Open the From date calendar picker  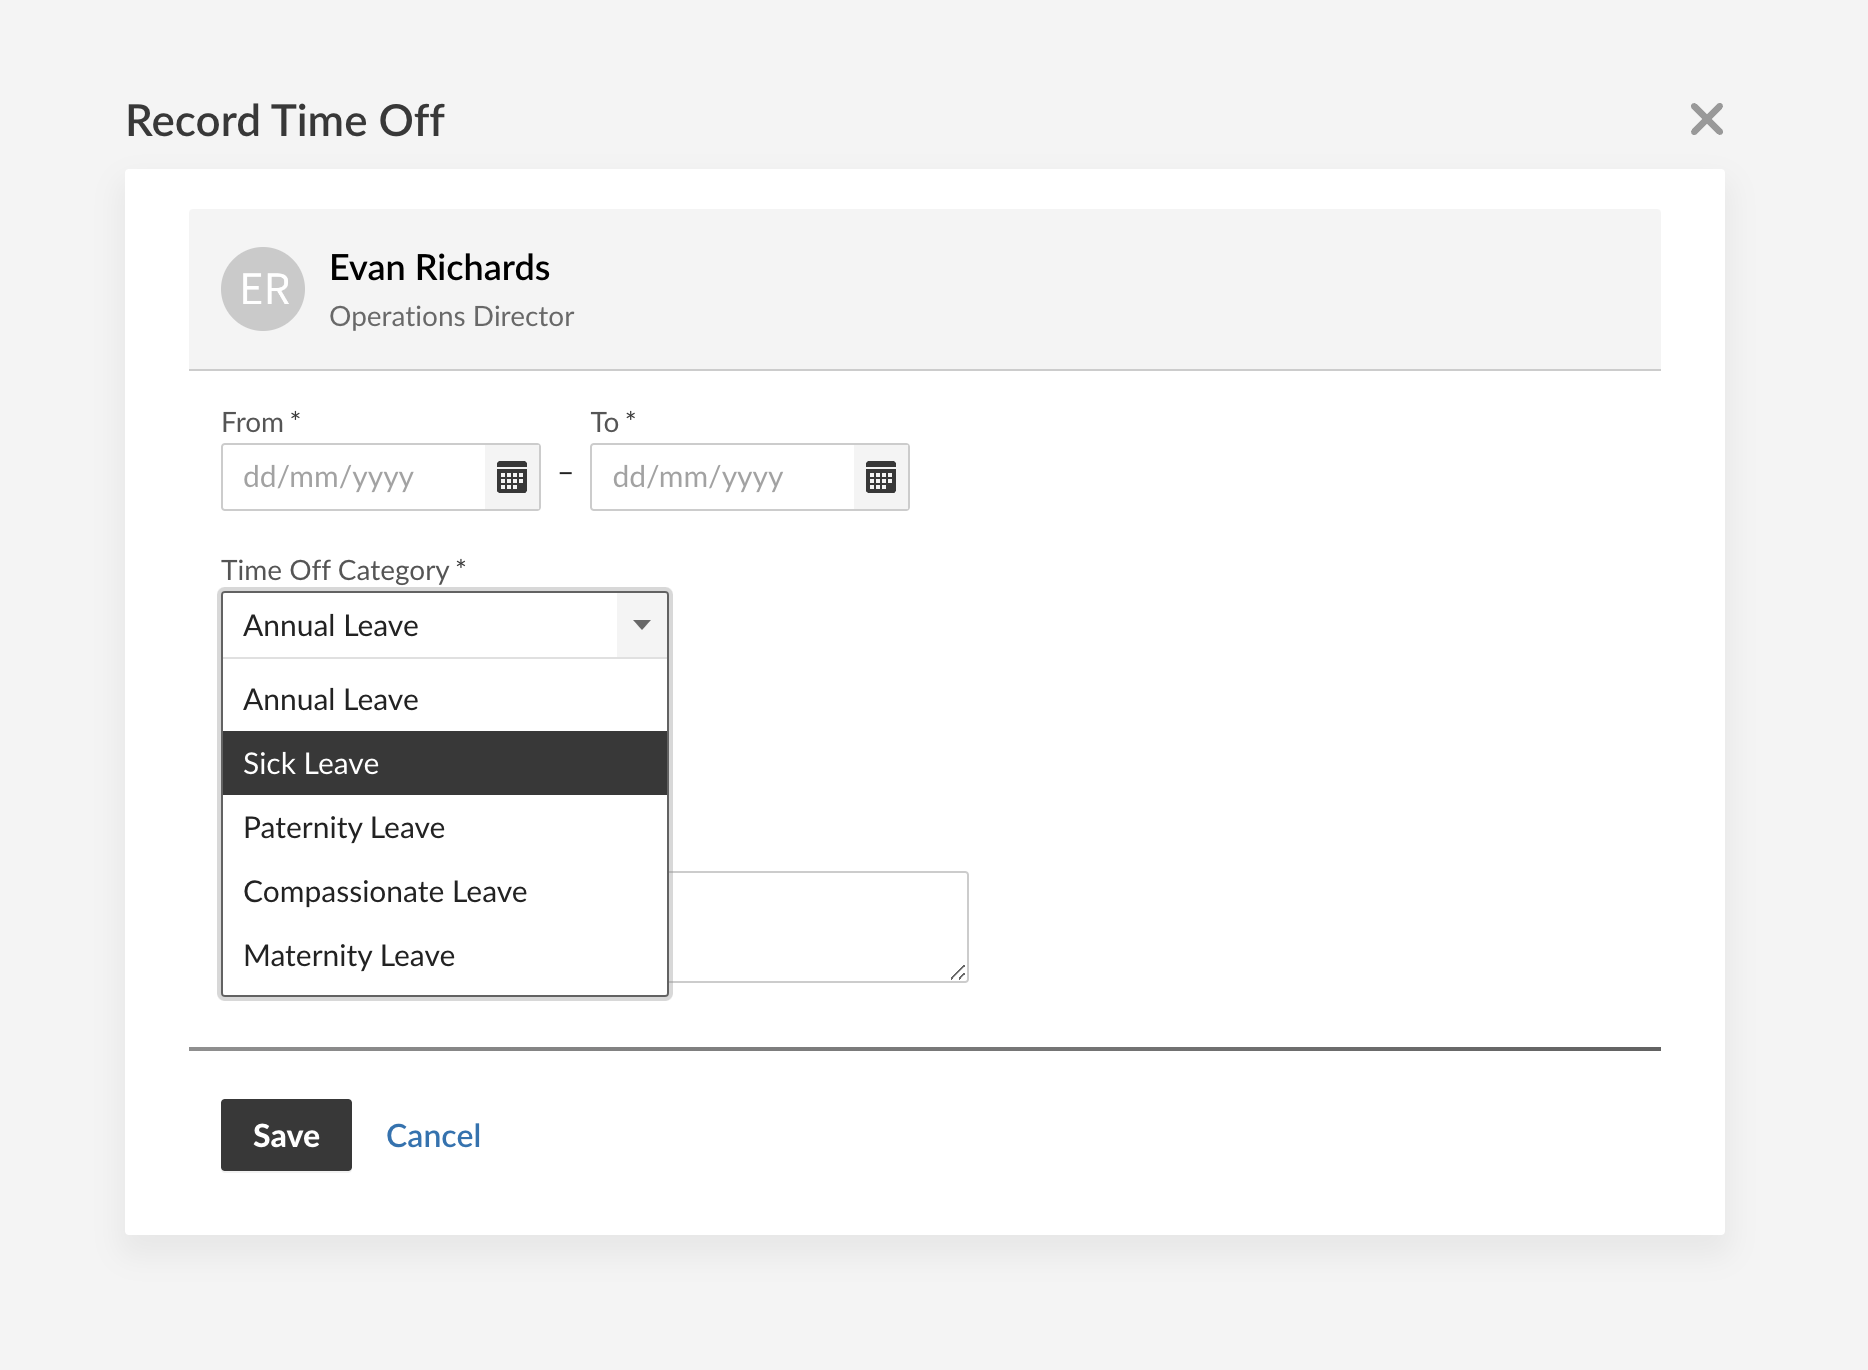[x=512, y=478]
